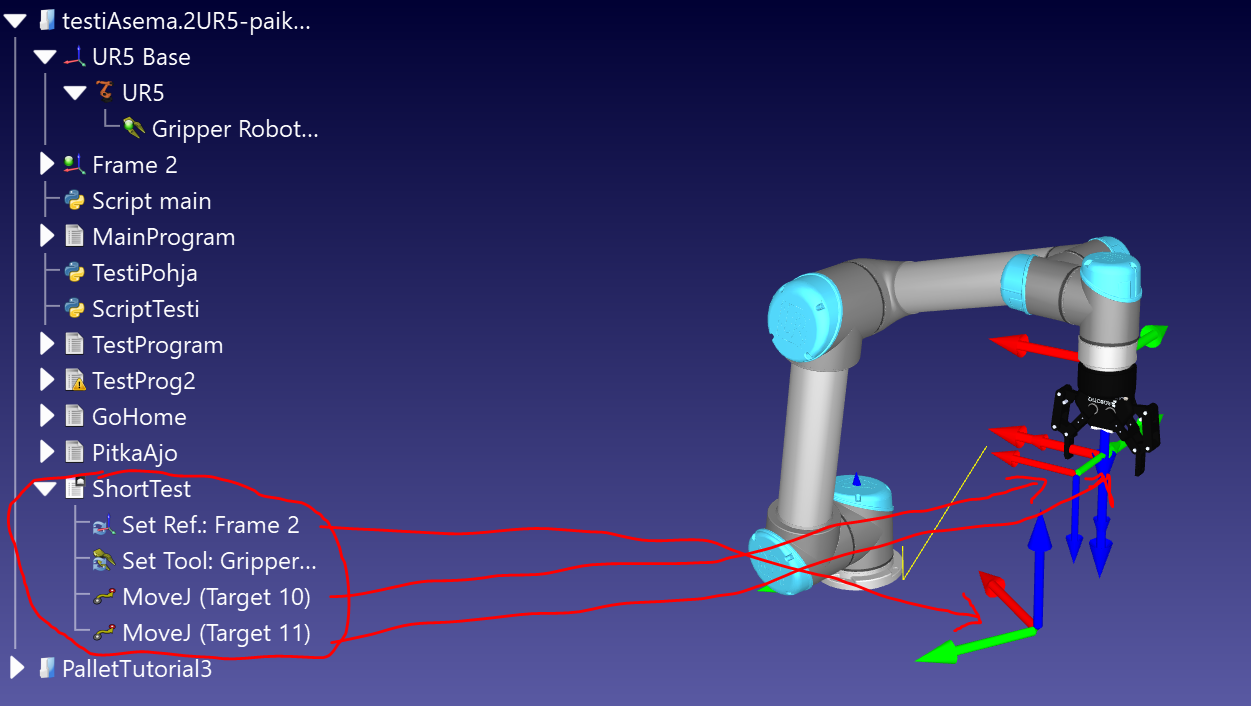Collapse the UR5 Base node
This screenshot has height=706, width=1251.
pos(46,57)
